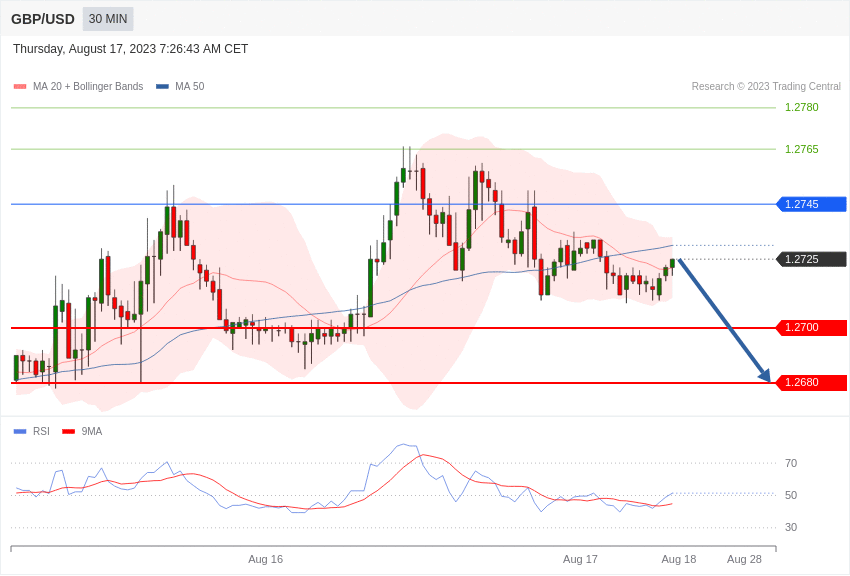The width and height of the screenshot is (850, 576).
Task: Click the blue 1.2745 pivot price tag
Action: click(812, 204)
